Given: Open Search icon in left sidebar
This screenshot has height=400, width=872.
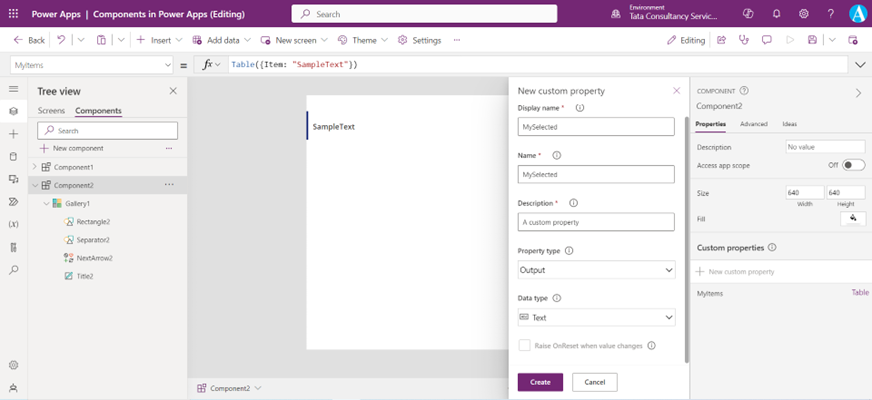Looking at the screenshot, I should tap(13, 270).
